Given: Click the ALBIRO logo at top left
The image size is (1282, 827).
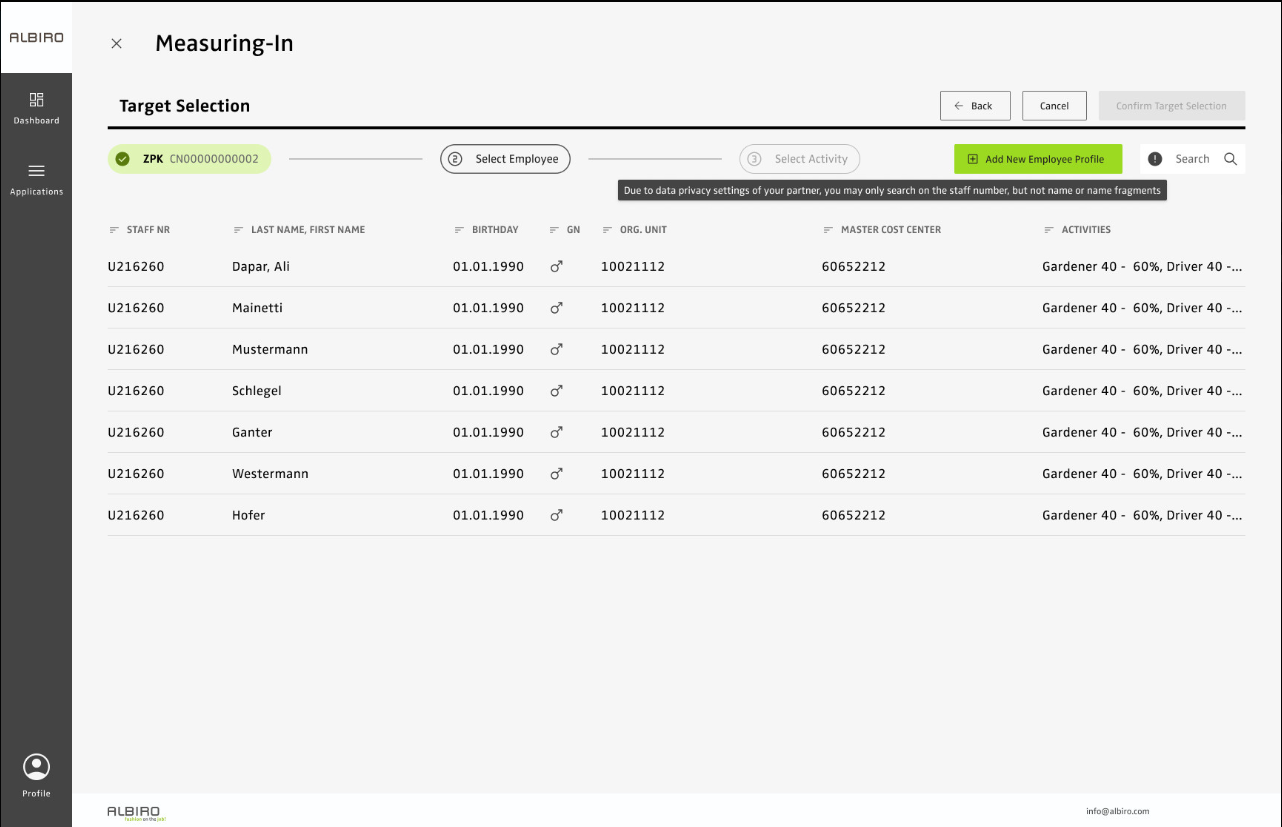Looking at the screenshot, I should tap(36, 38).
